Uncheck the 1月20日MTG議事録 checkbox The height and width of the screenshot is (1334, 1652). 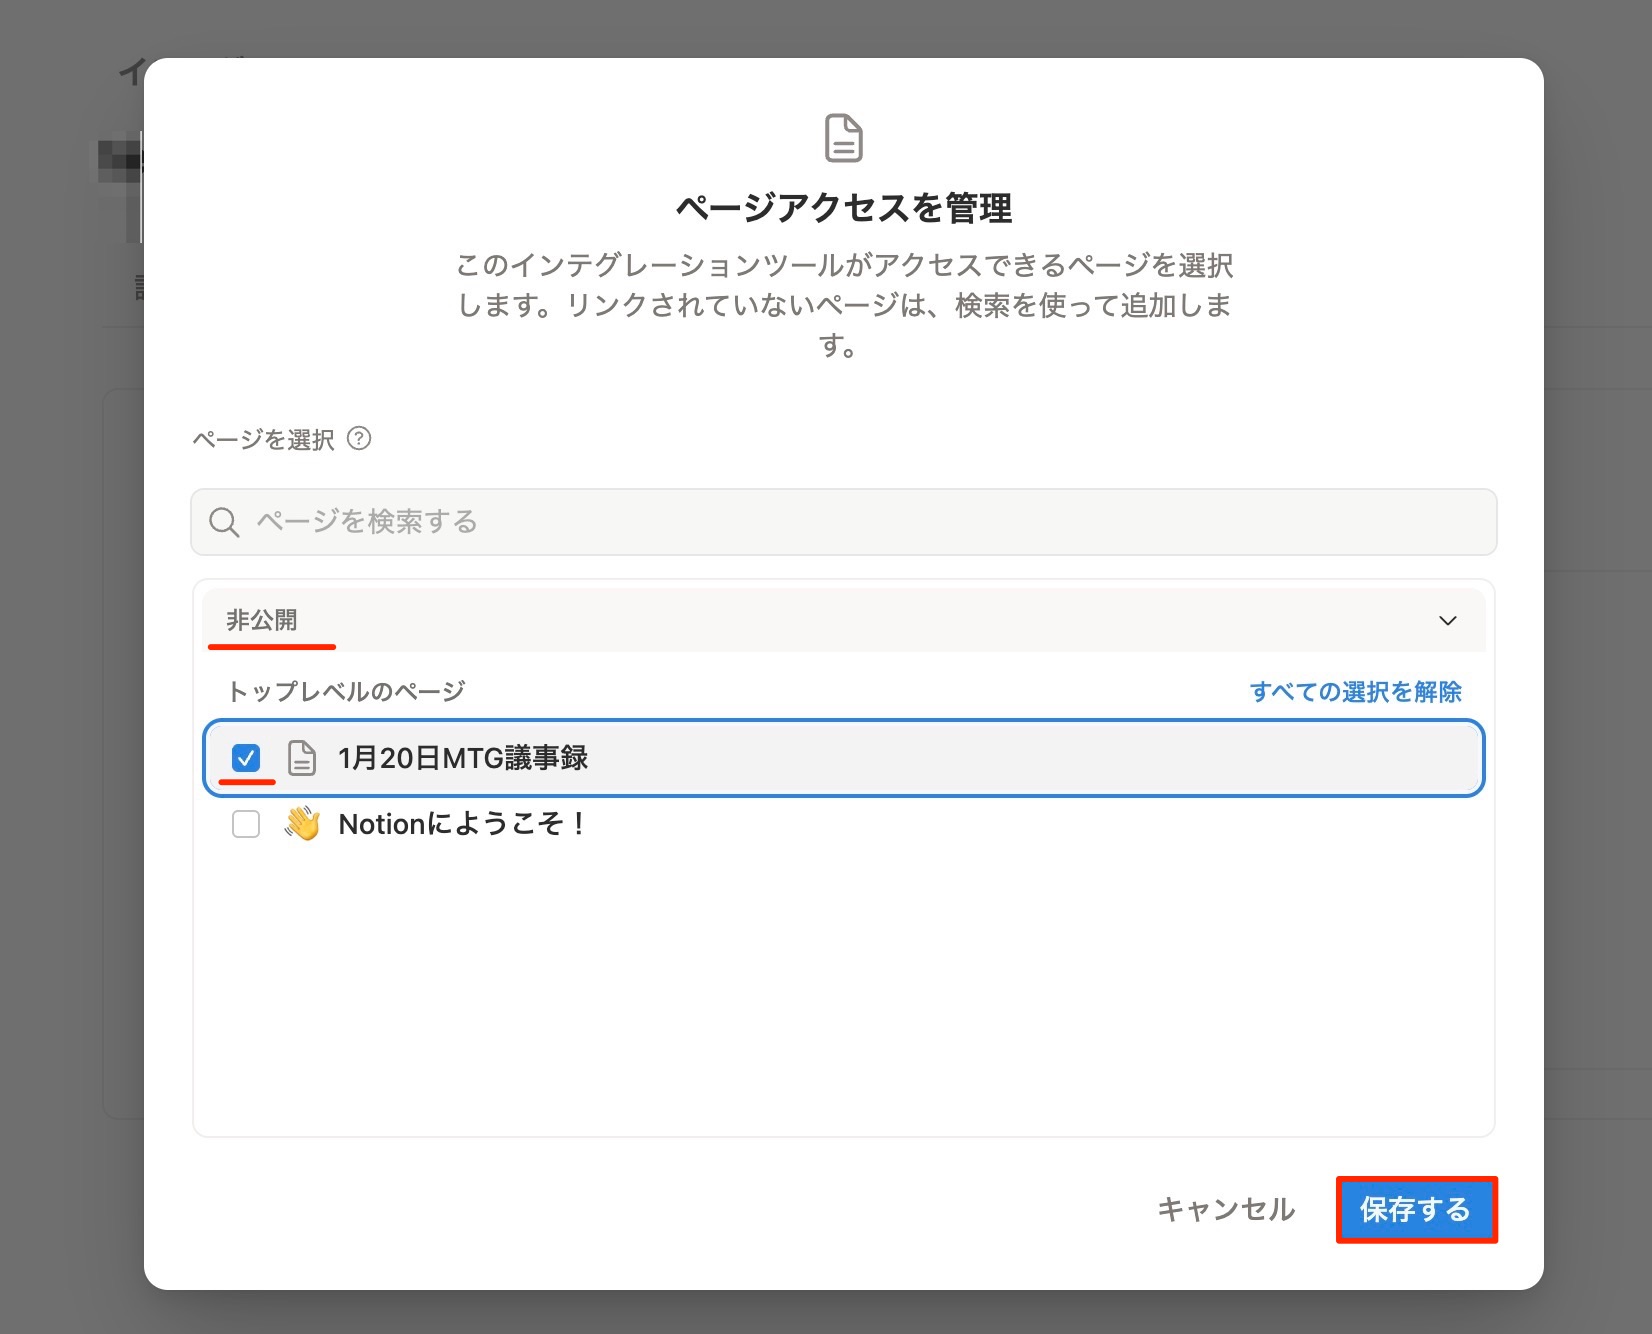[x=246, y=758]
